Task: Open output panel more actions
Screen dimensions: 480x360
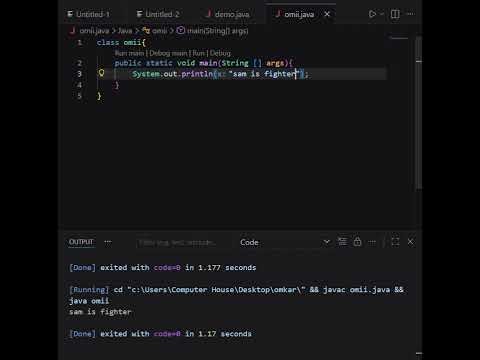Action: (x=372, y=242)
